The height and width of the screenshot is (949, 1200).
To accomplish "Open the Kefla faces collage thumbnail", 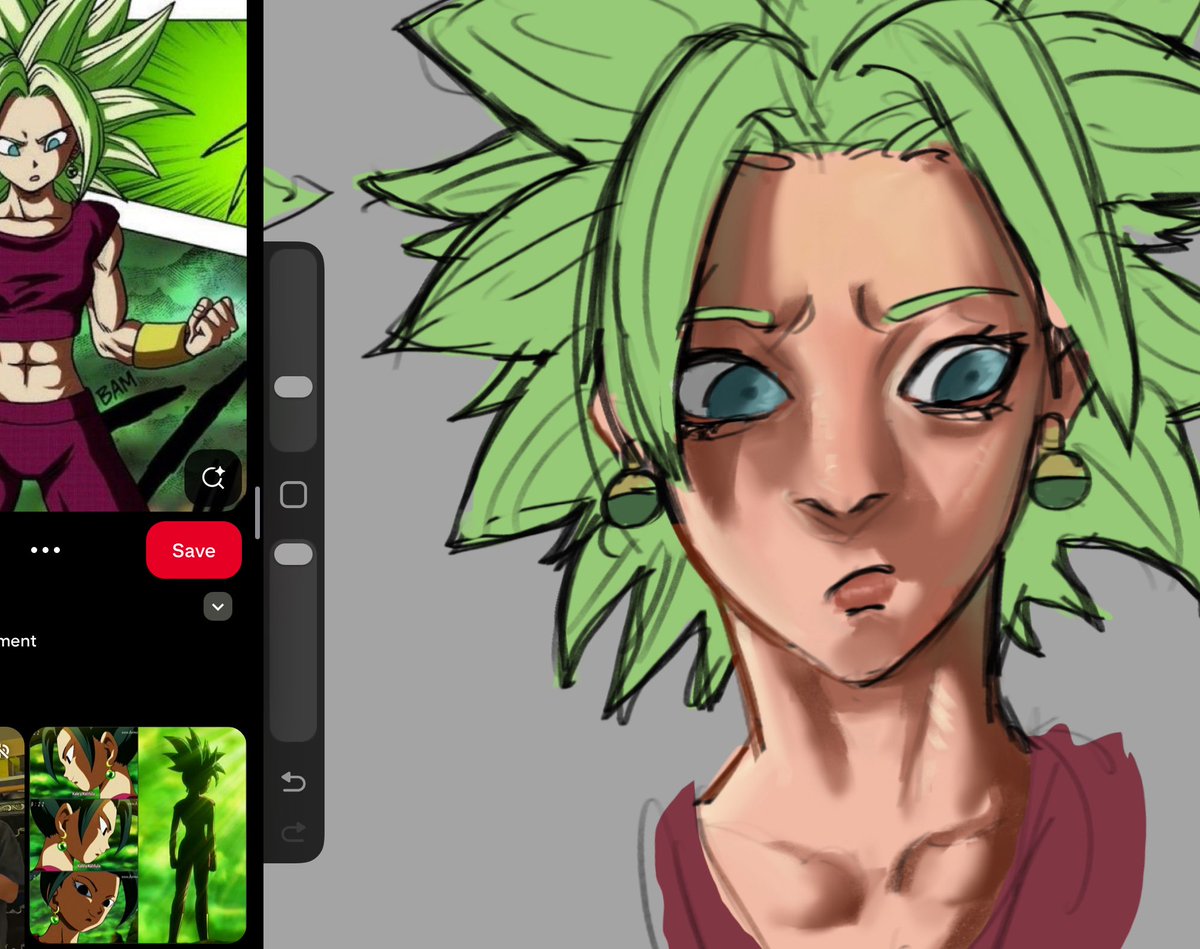I will pyautogui.click(x=83, y=835).
